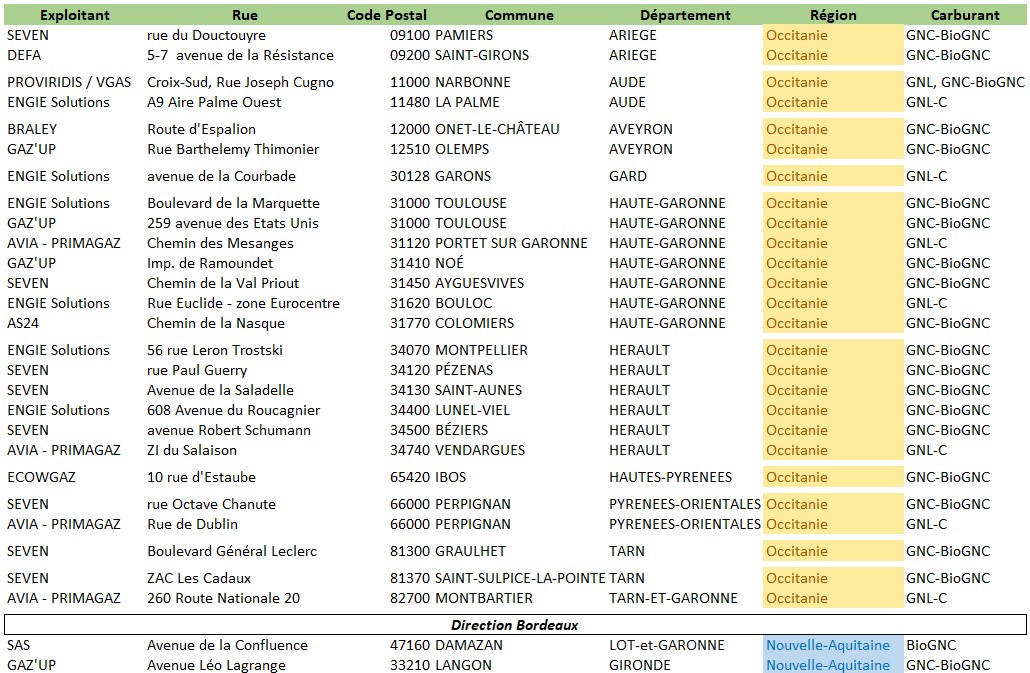Screen dimensions: 1030x673
Task: Select avenue de la Courbade cell
Action: [x=221, y=176]
